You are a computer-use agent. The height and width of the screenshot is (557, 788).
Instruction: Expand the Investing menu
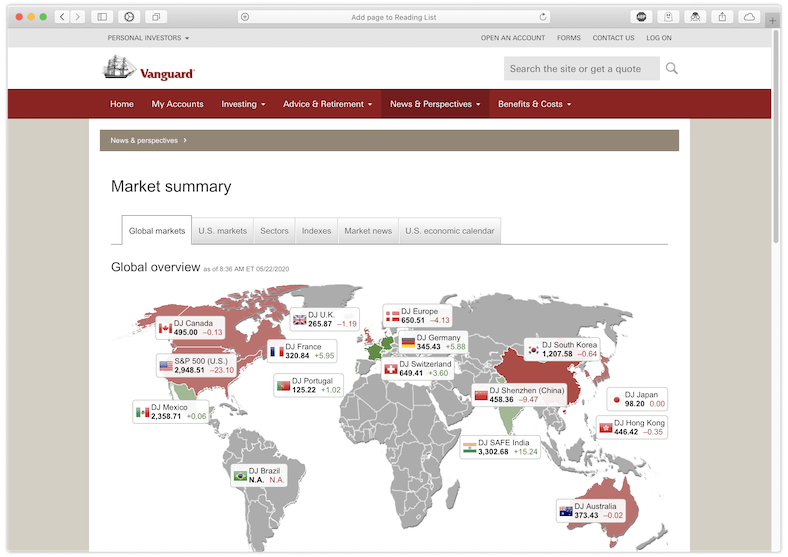243,104
